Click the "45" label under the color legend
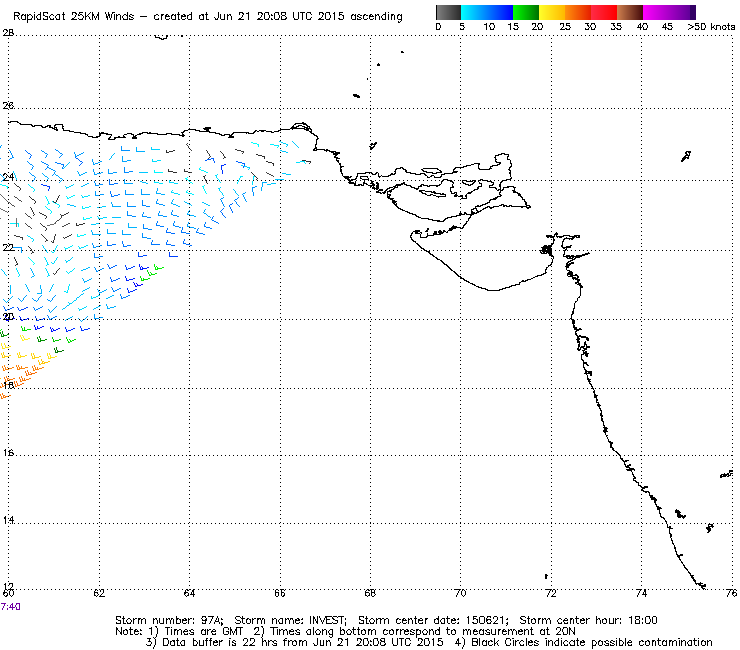 (667, 27)
